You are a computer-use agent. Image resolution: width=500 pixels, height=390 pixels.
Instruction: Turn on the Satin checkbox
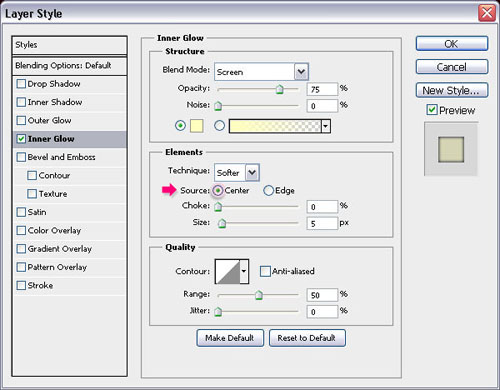(x=21, y=212)
